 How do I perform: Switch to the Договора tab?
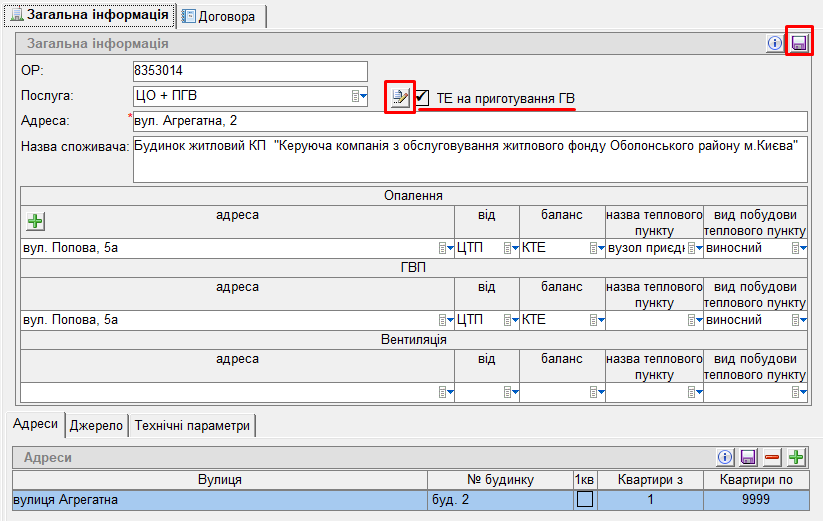pyautogui.click(x=222, y=16)
